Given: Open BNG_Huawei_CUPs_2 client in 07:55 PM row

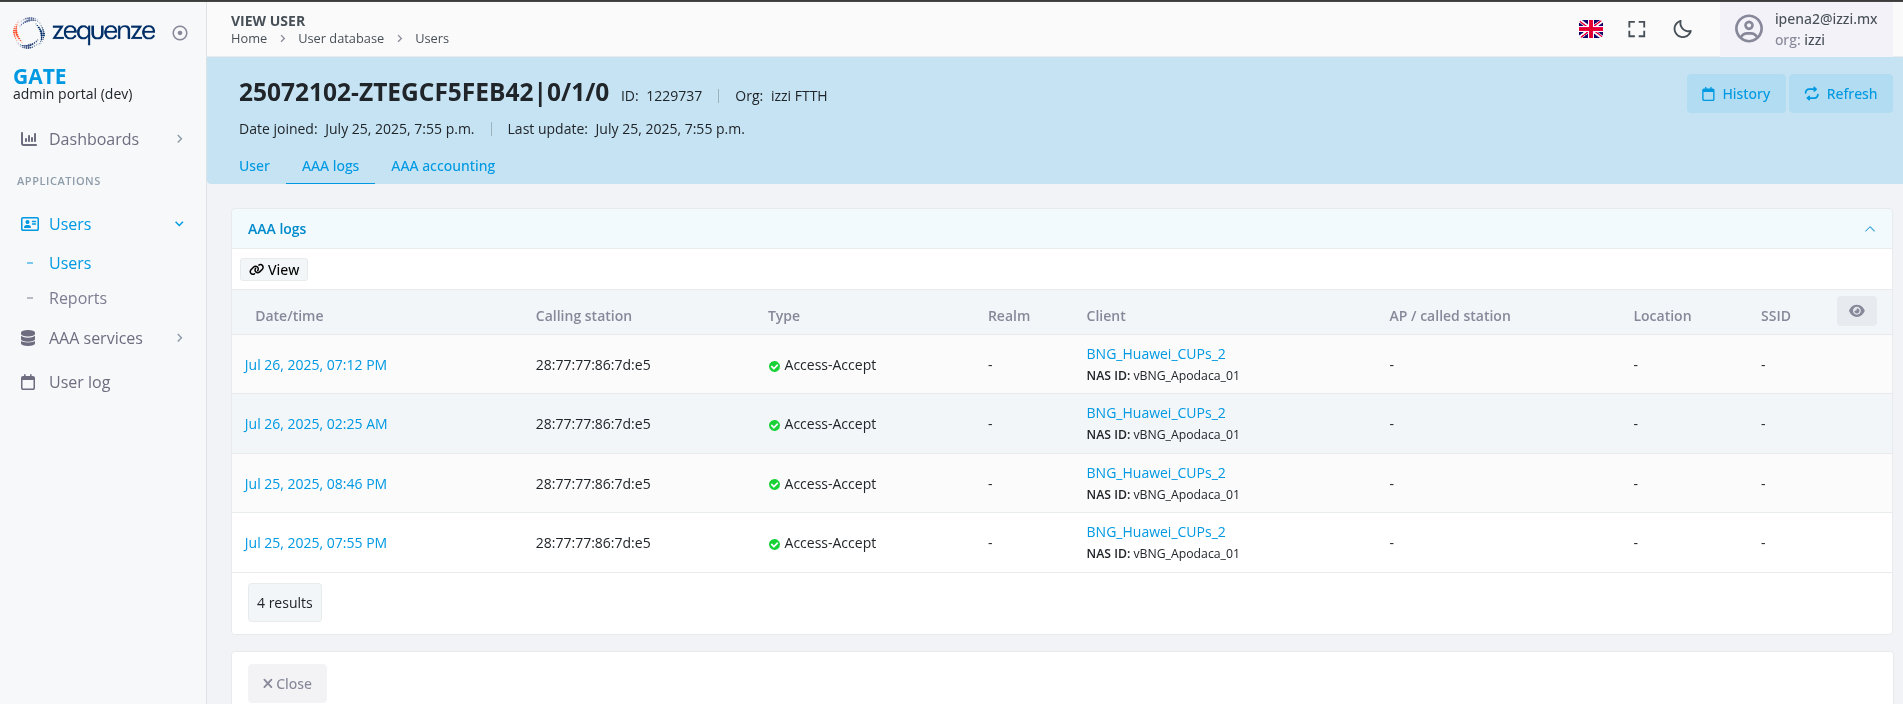Looking at the screenshot, I should [x=1156, y=532].
